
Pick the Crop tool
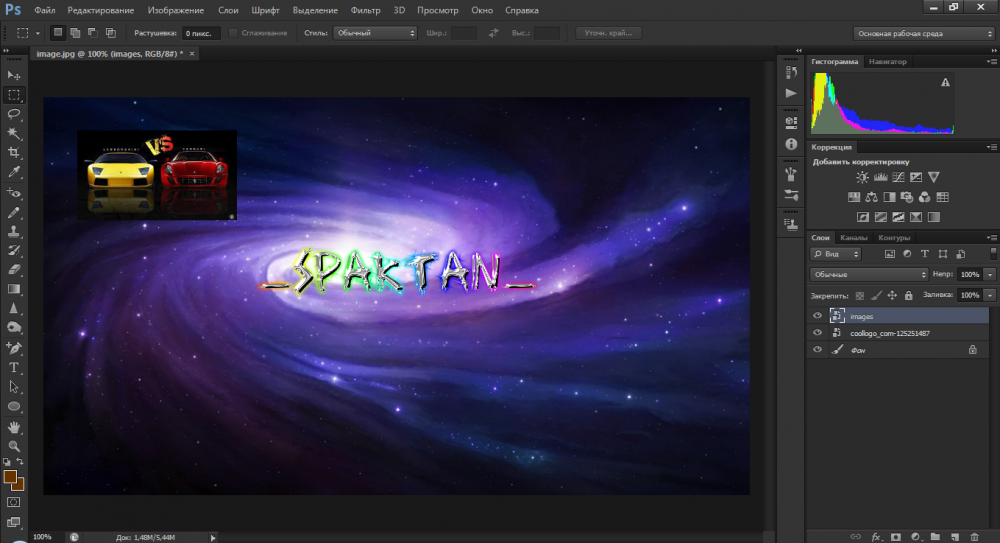14,153
